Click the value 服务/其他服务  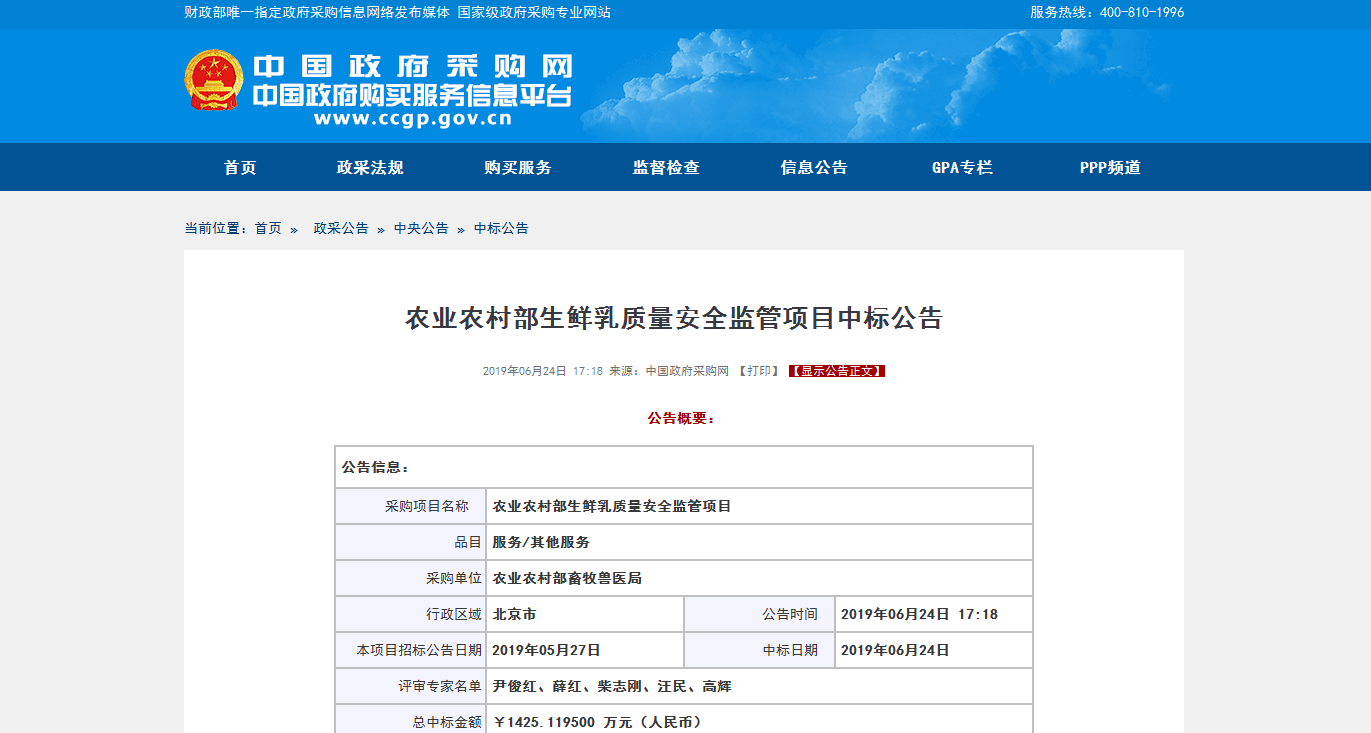[x=541, y=542]
